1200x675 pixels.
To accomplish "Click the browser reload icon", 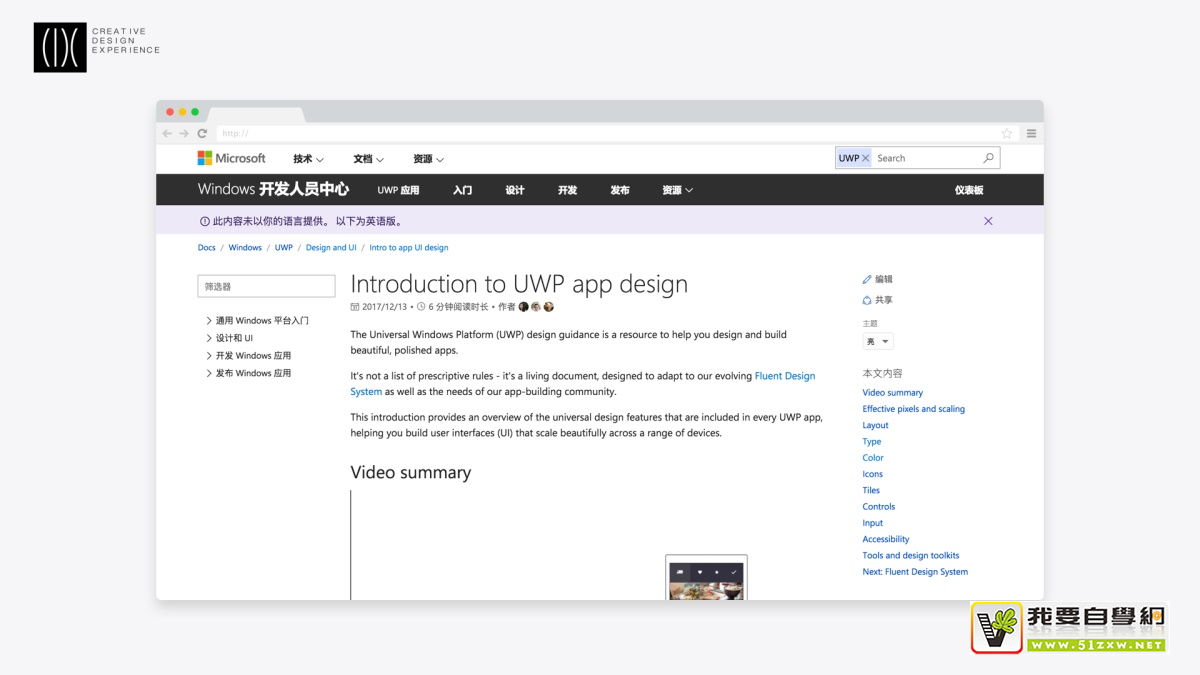I will click(x=202, y=133).
